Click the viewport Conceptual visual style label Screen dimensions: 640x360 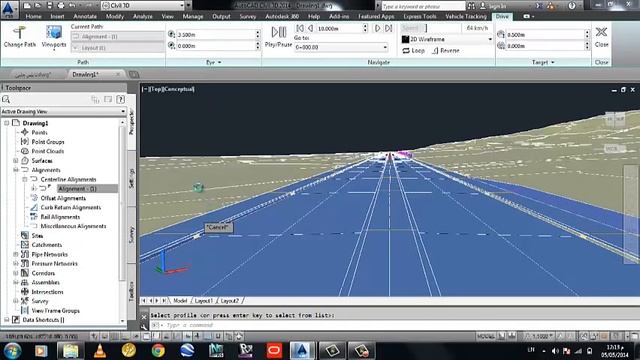point(180,89)
